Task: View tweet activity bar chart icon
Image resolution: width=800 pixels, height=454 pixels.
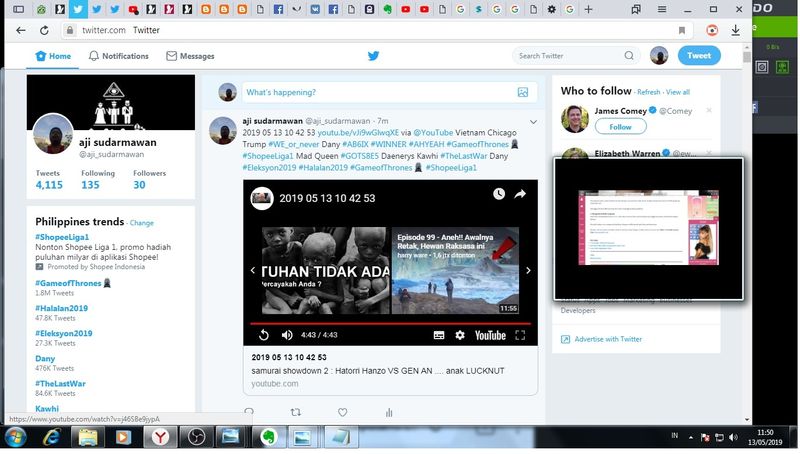Action: click(389, 412)
